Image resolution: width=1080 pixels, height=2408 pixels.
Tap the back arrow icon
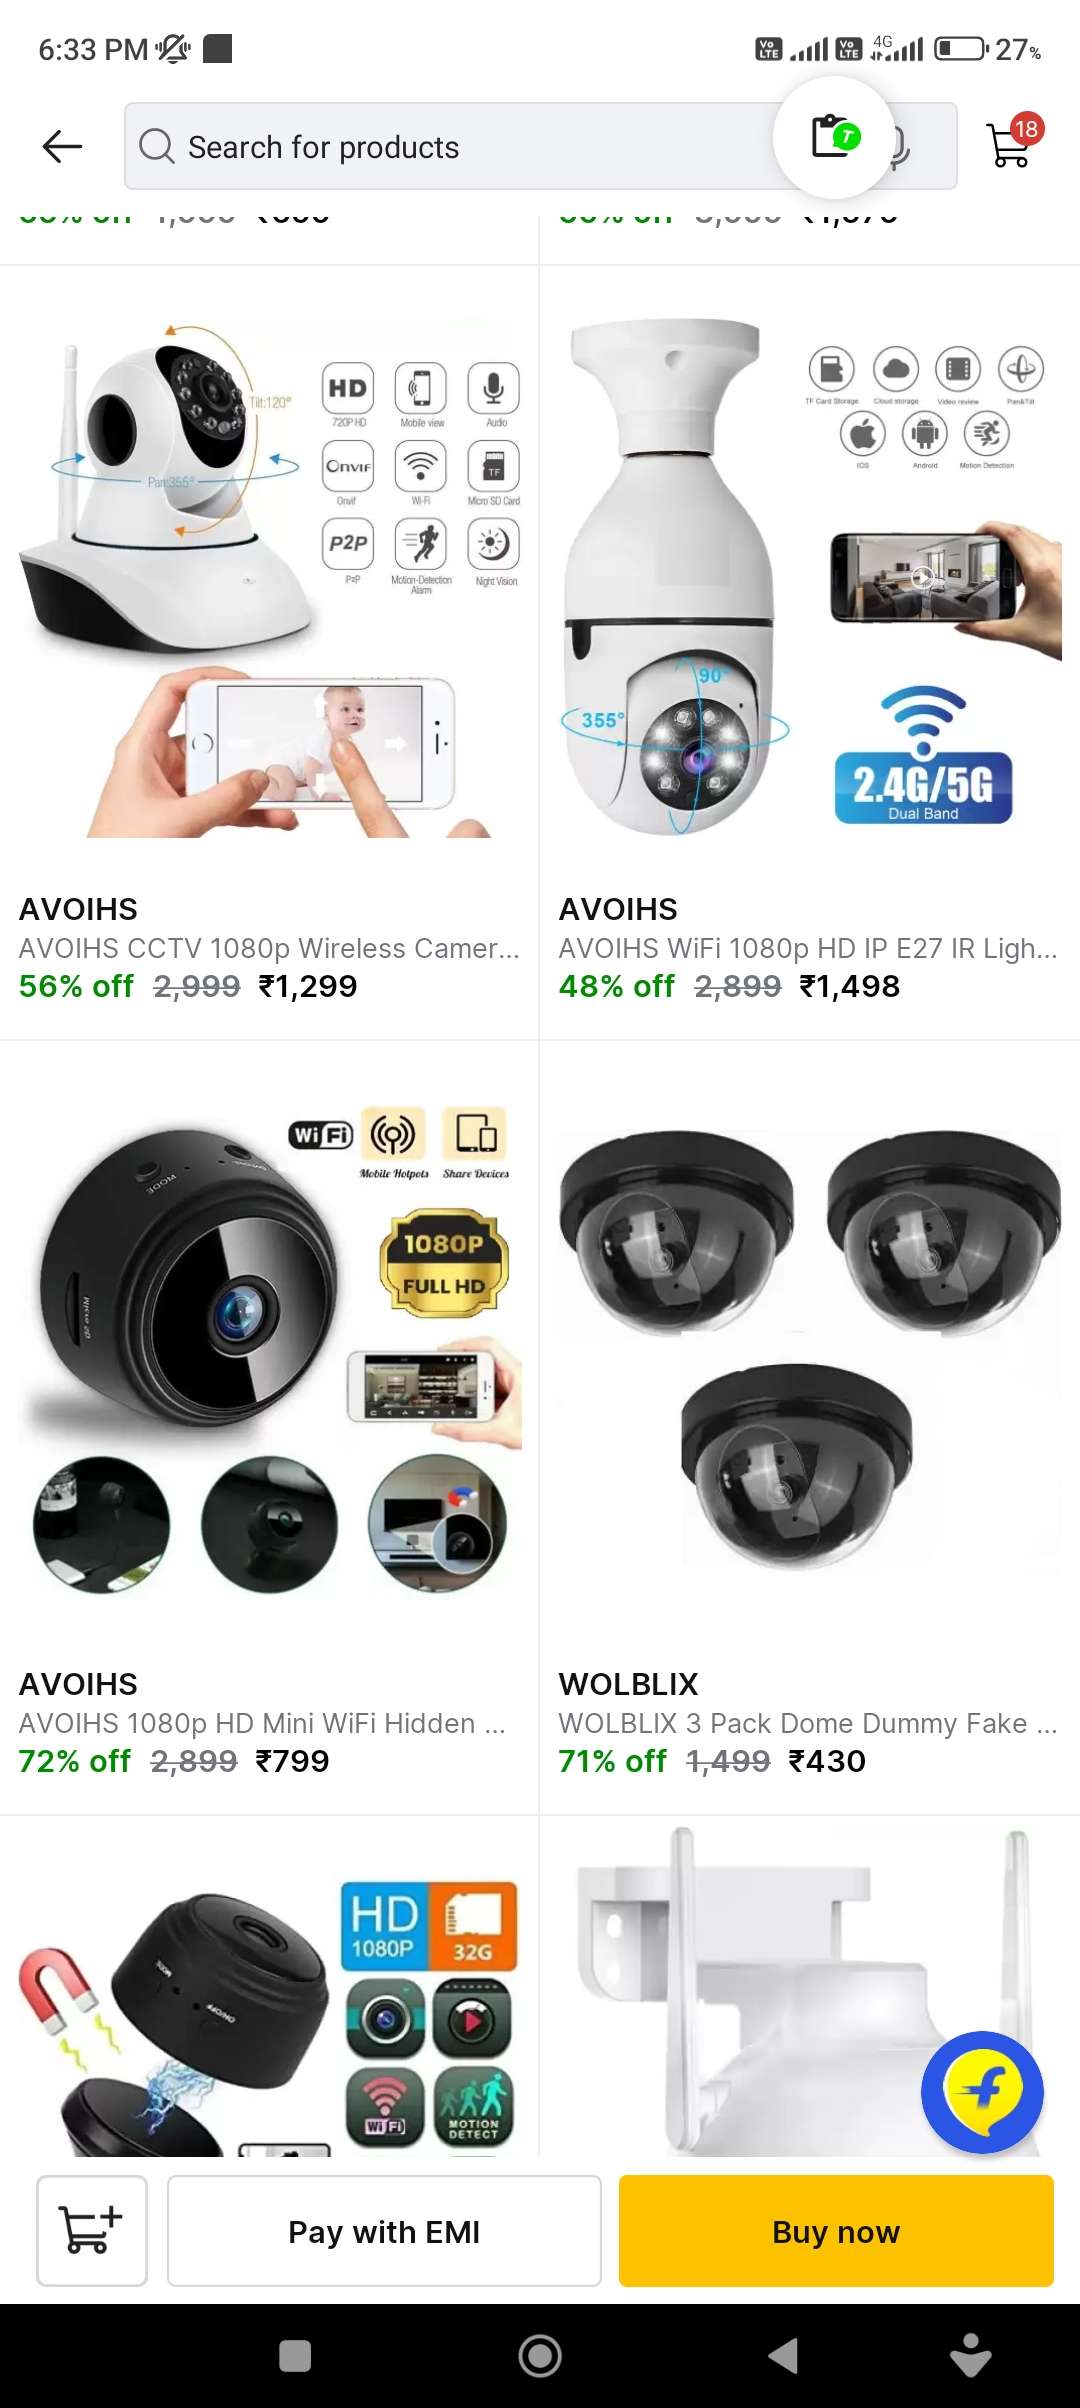[62, 146]
